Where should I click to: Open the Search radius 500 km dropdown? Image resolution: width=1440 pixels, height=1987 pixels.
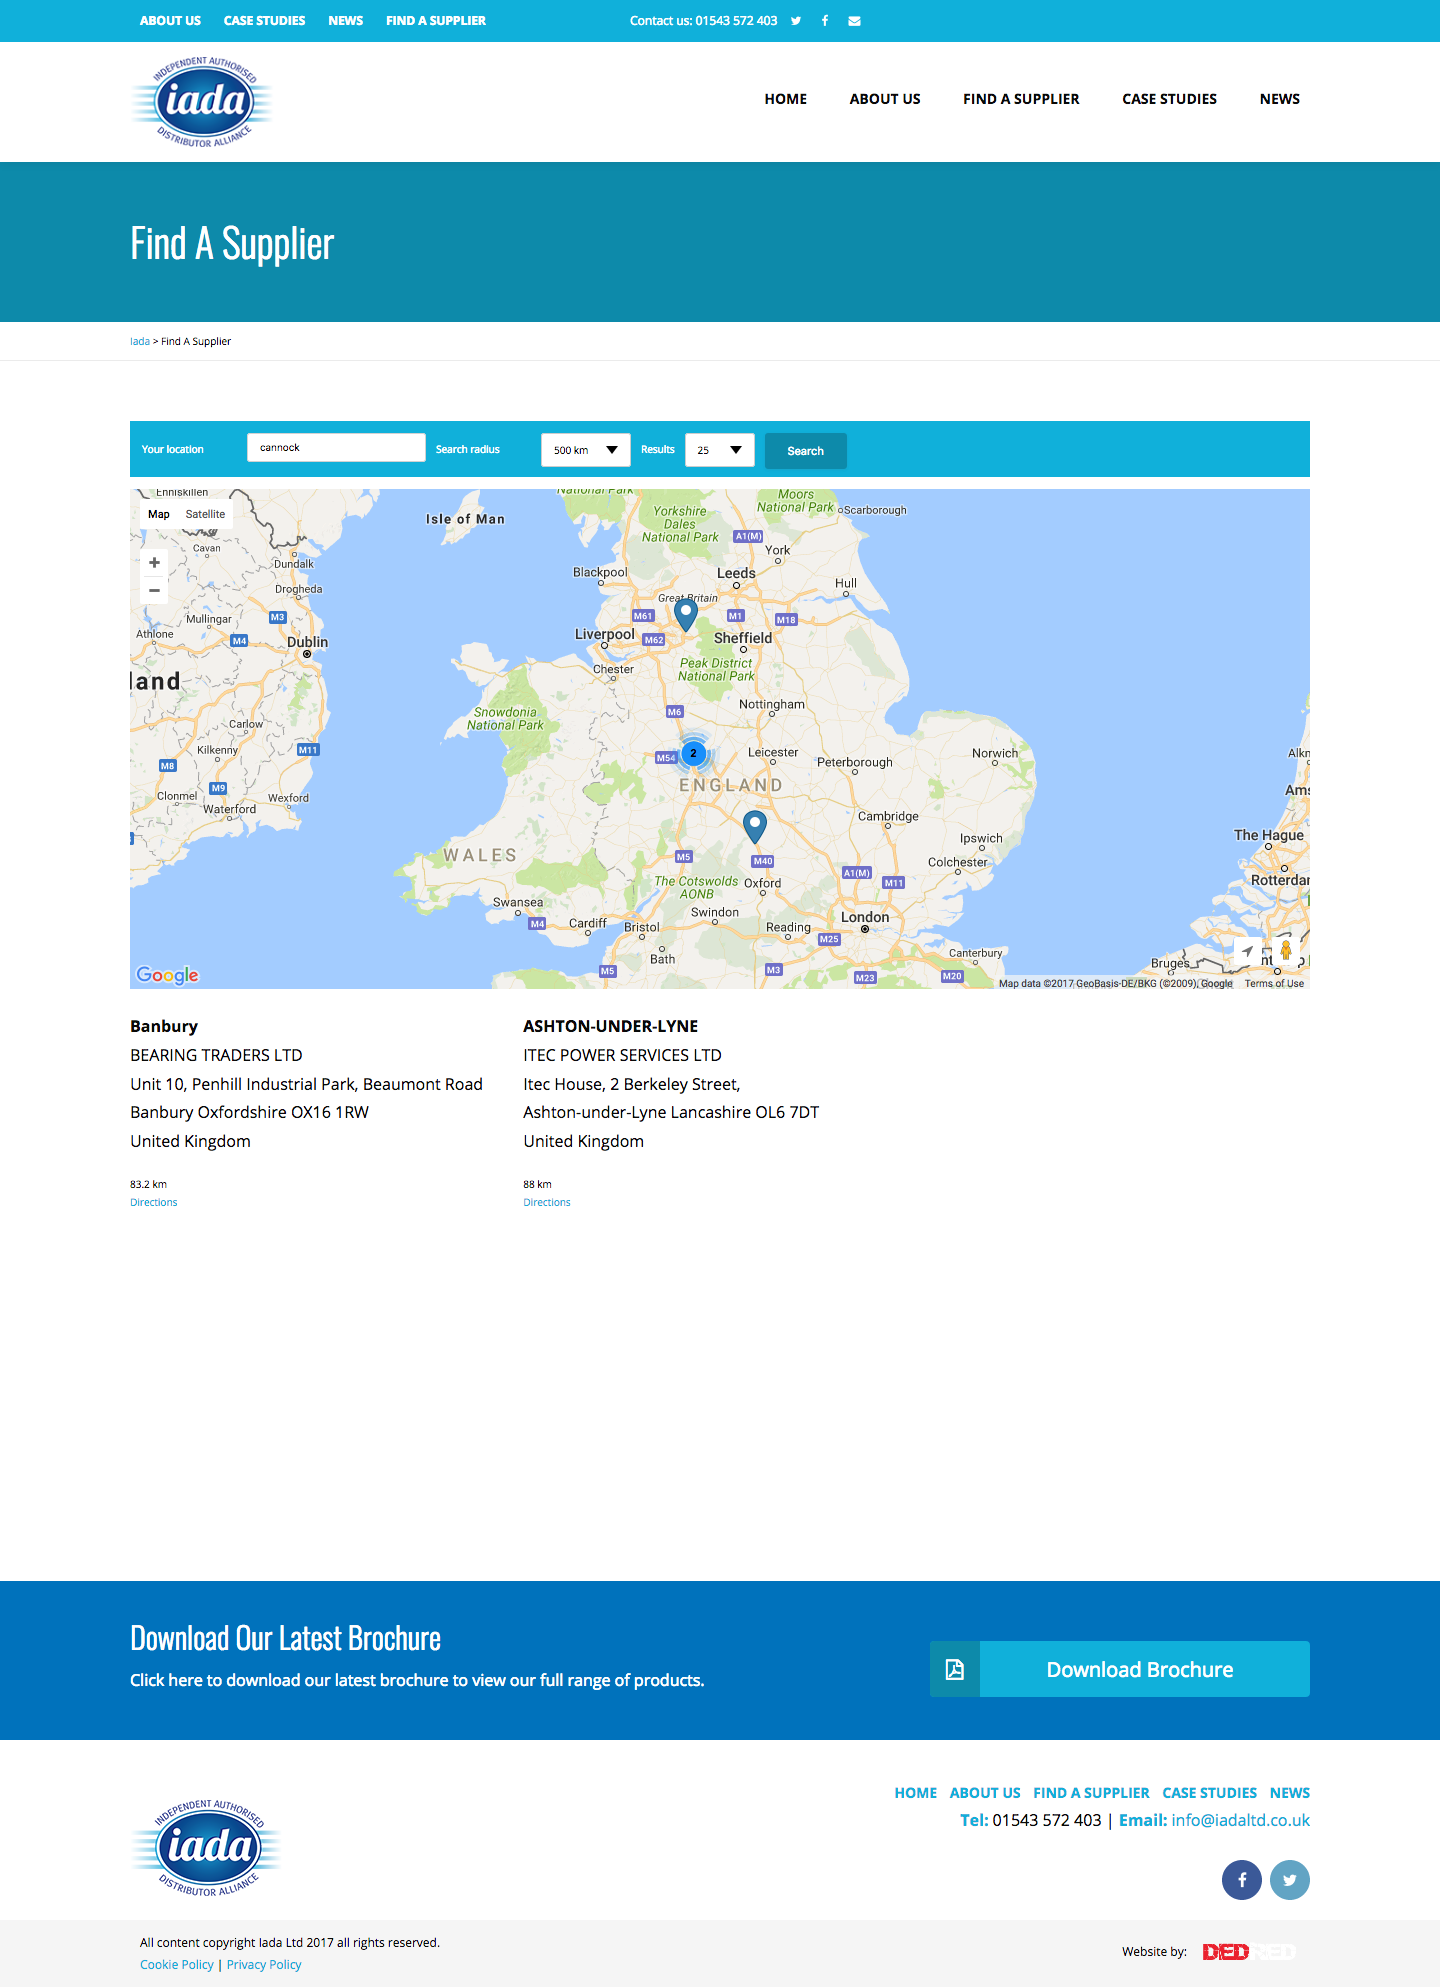[x=585, y=450]
